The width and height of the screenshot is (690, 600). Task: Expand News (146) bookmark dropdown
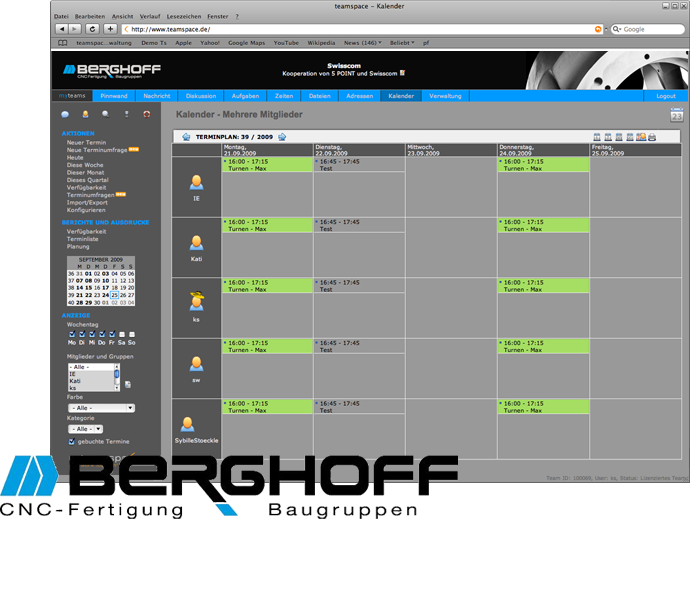tap(363, 43)
